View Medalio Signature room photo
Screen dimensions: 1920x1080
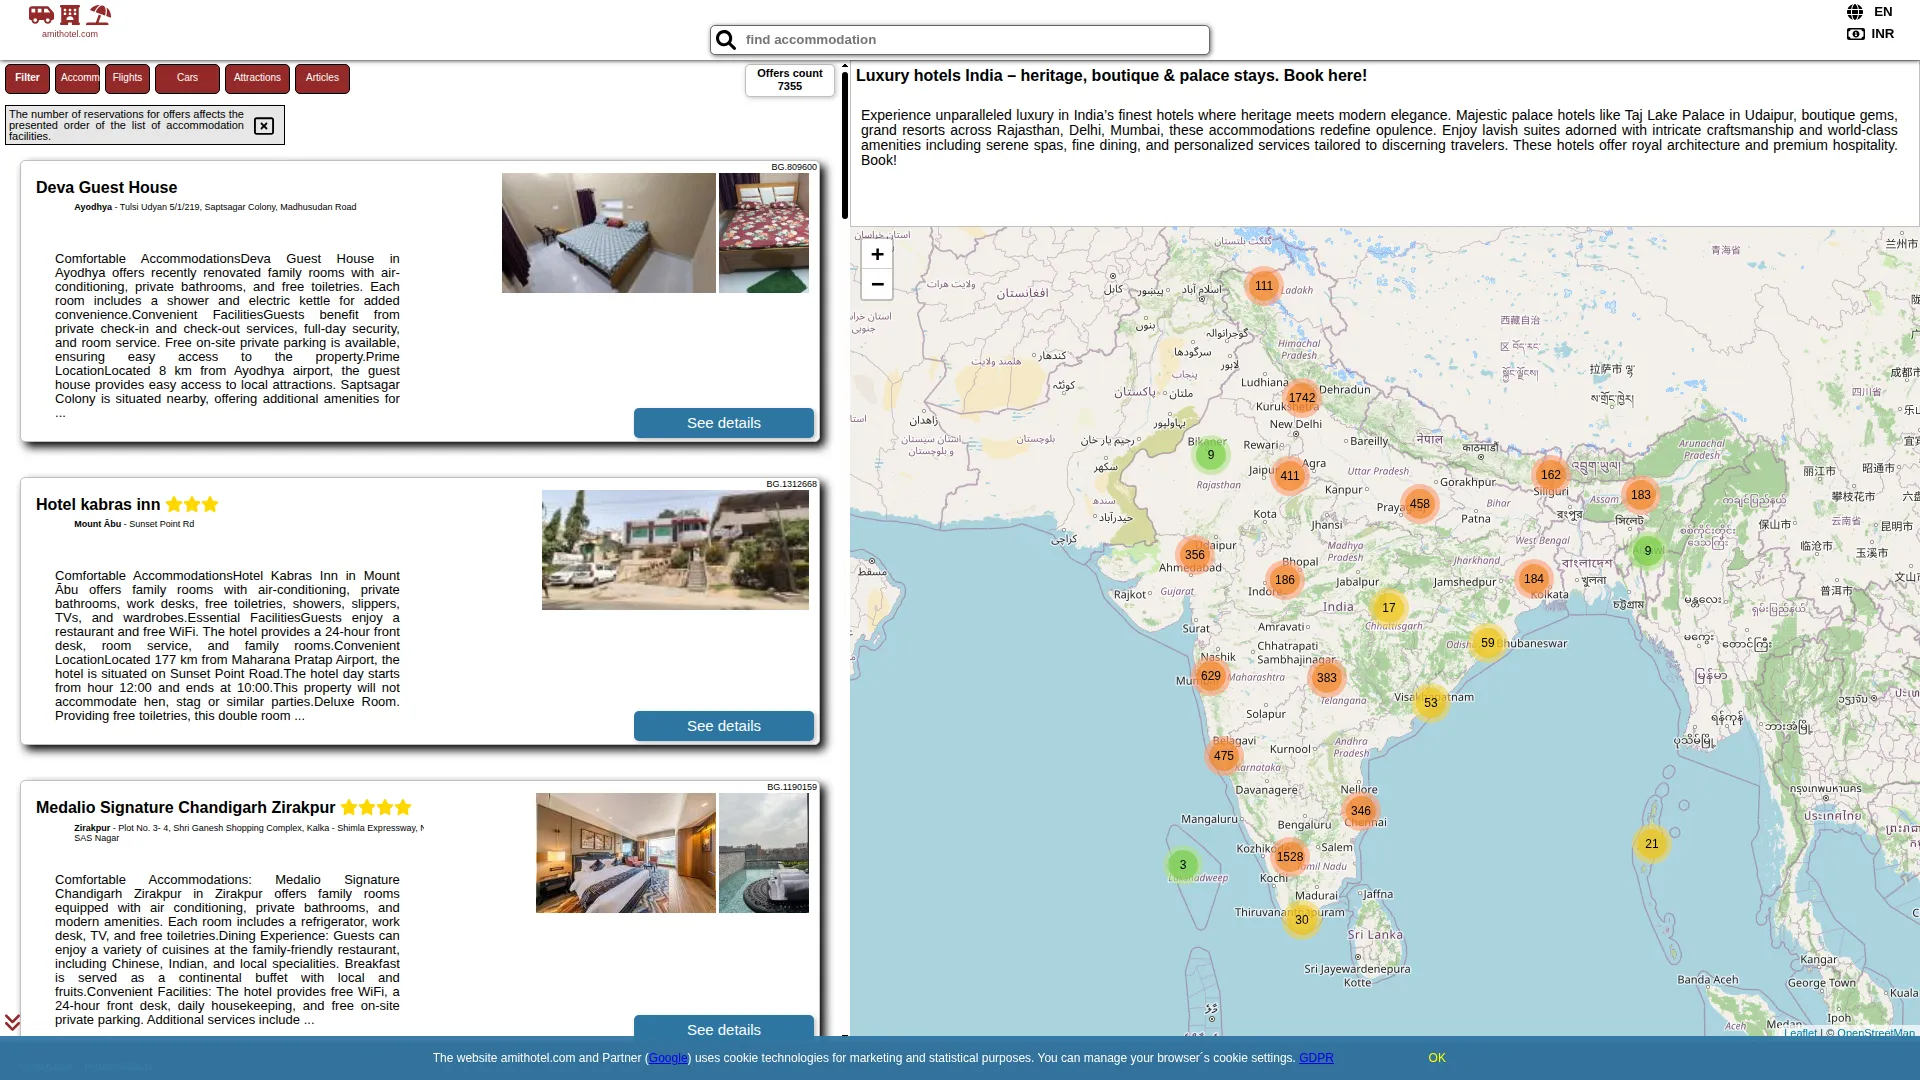626,853
